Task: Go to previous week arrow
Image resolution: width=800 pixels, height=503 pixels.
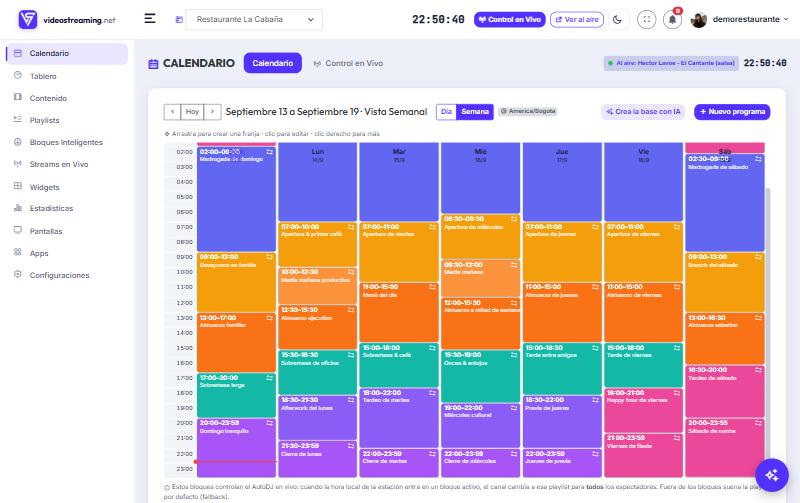Action: pyautogui.click(x=172, y=112)
